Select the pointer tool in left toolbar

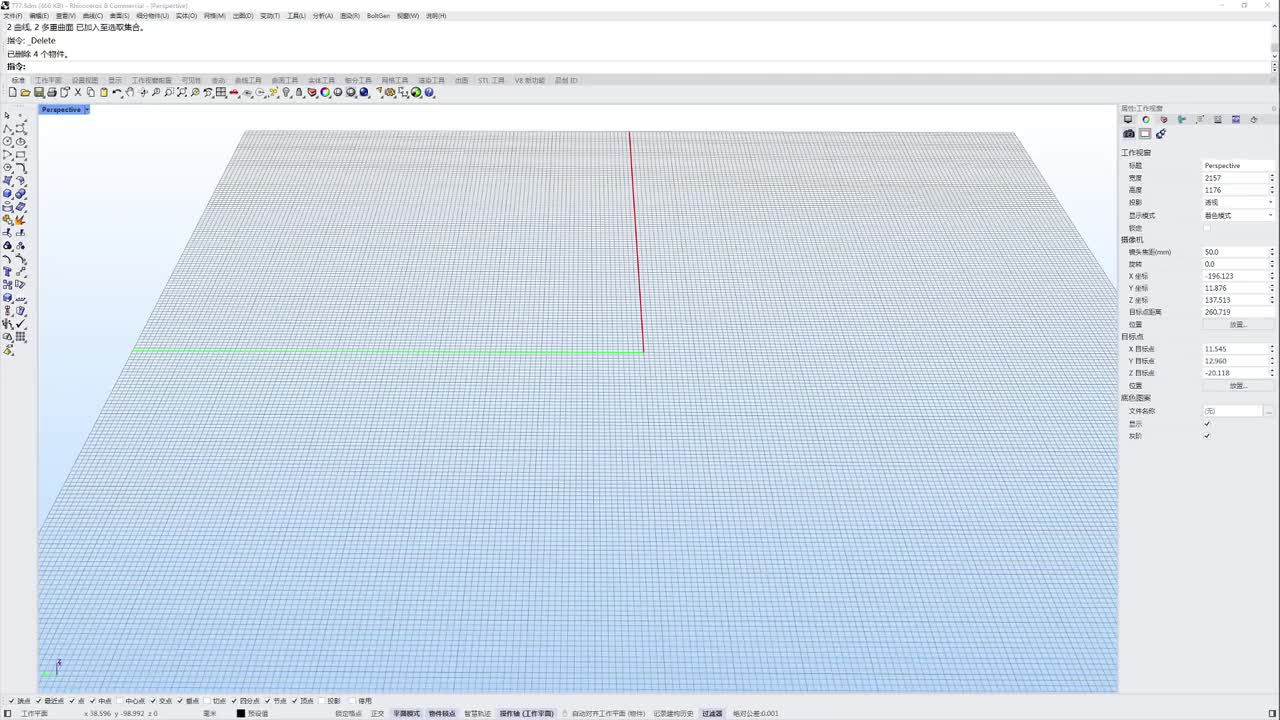pyautogui.click(x=7, y=116)
